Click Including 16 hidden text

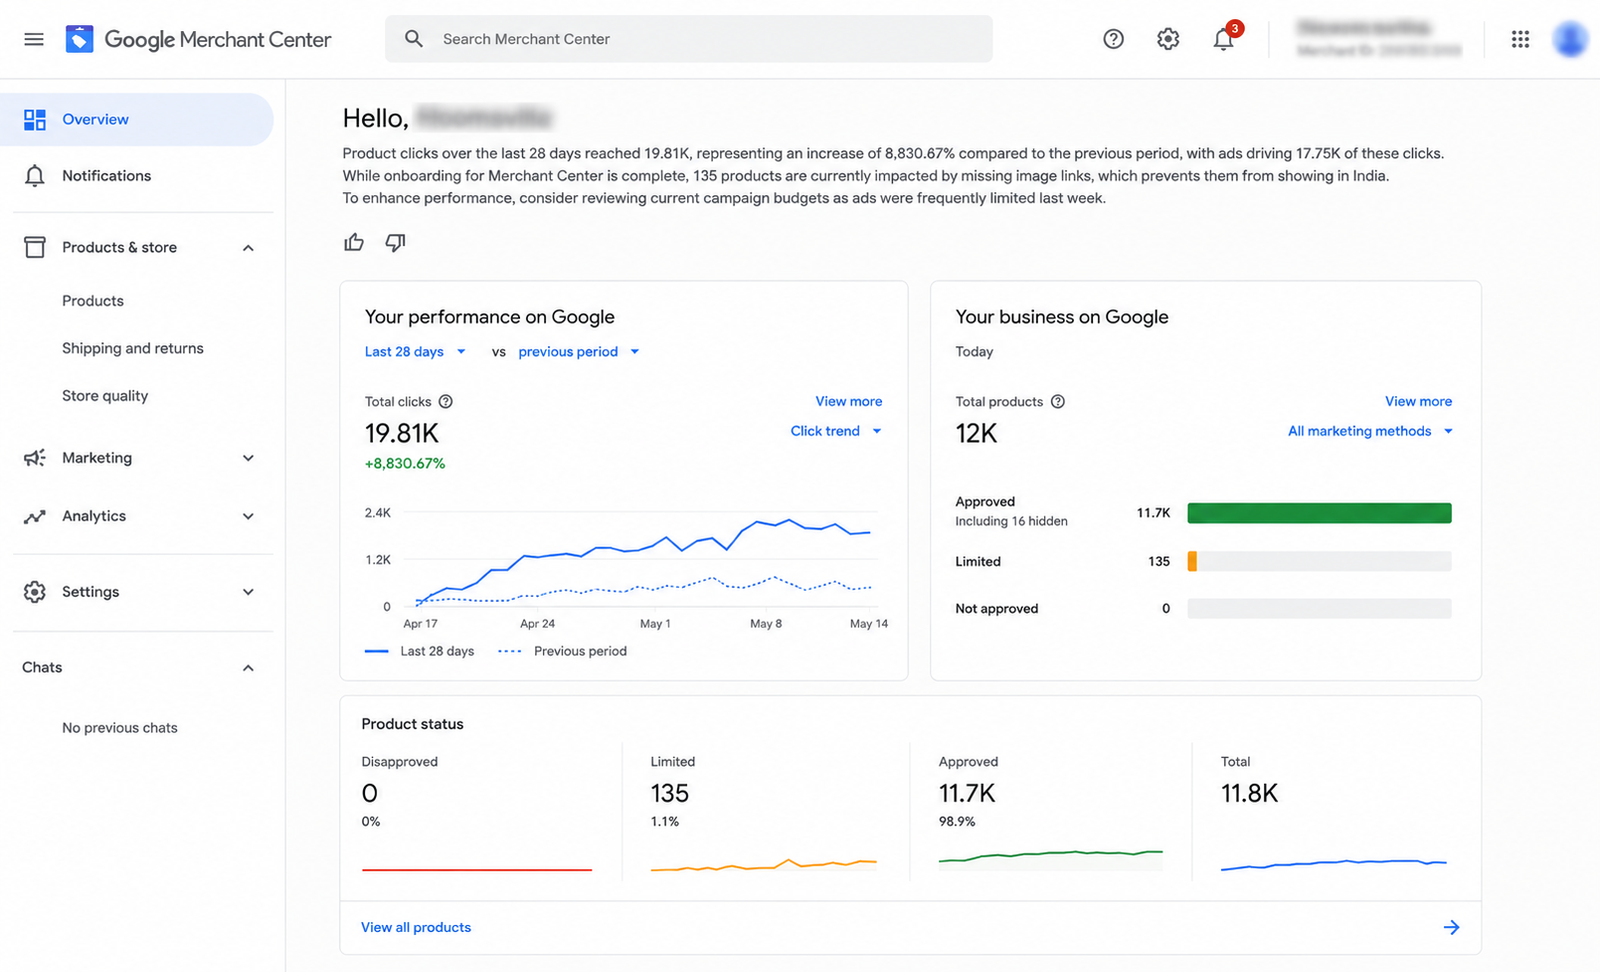1011,522
